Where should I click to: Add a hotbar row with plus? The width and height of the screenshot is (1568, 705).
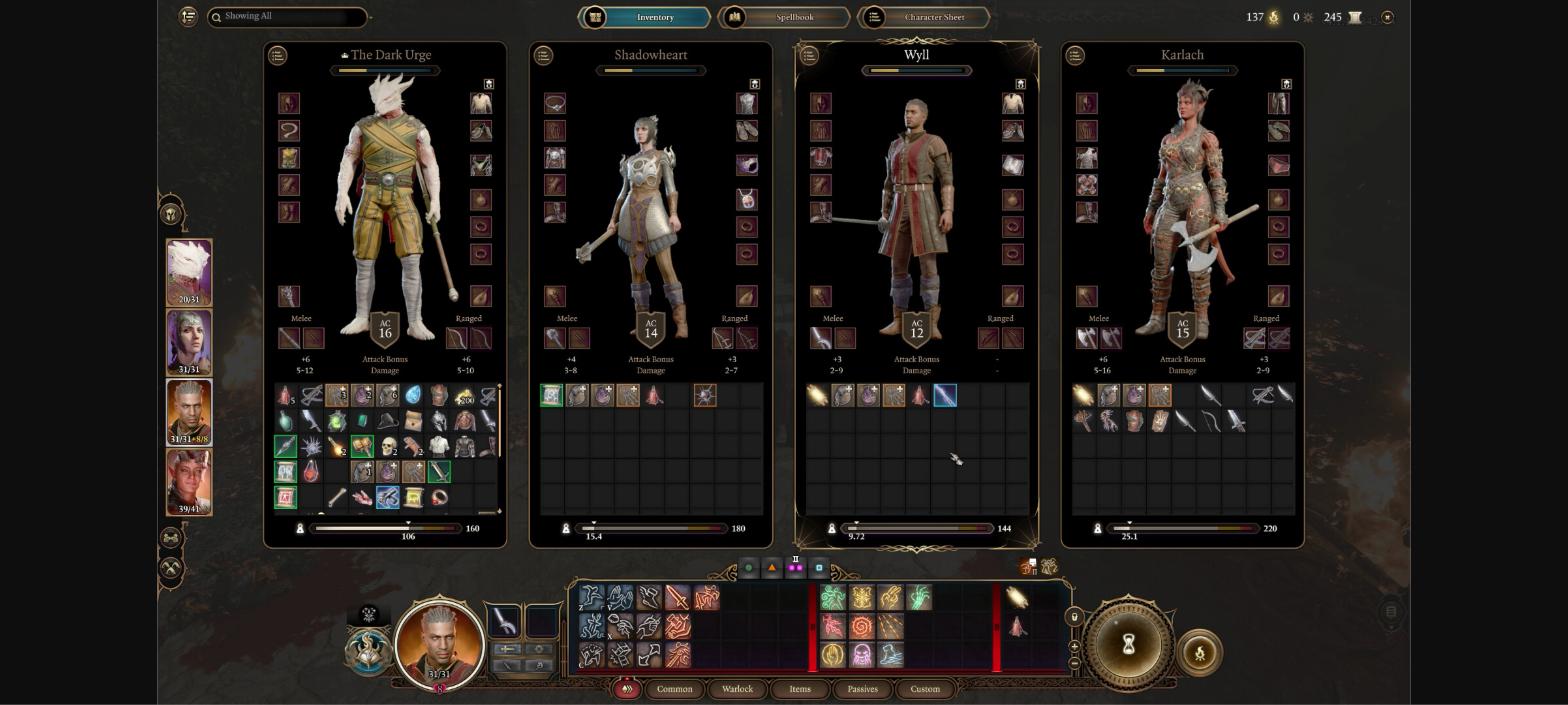click(x=1074, y=647)
